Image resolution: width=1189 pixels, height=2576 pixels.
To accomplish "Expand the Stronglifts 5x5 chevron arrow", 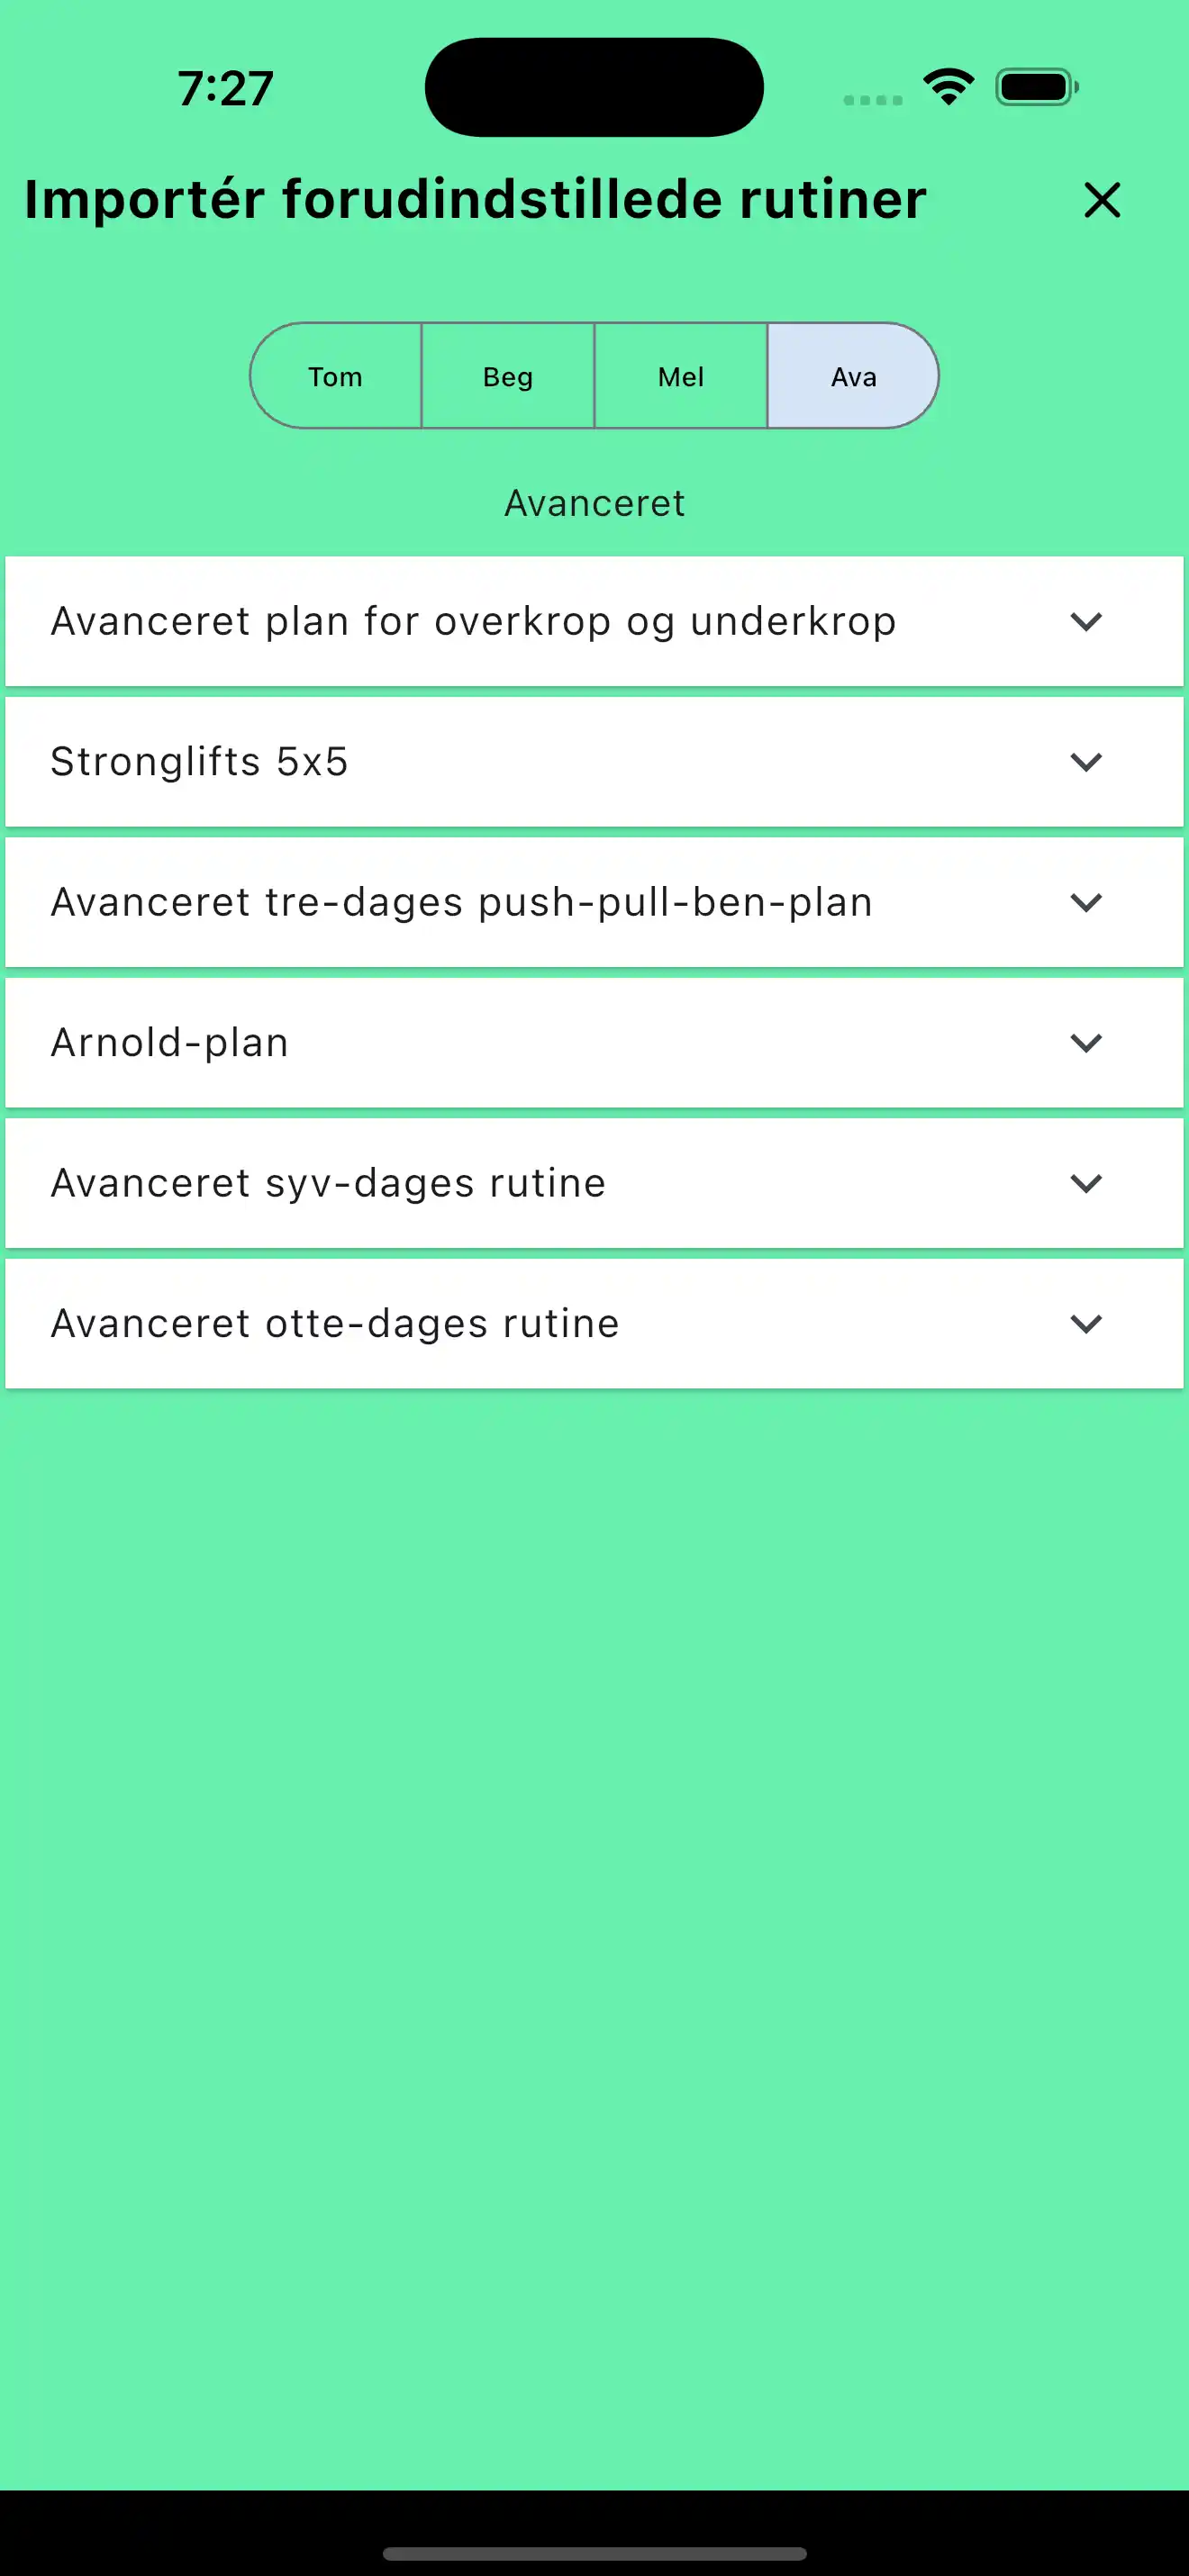I will [x=1086, y=762].
